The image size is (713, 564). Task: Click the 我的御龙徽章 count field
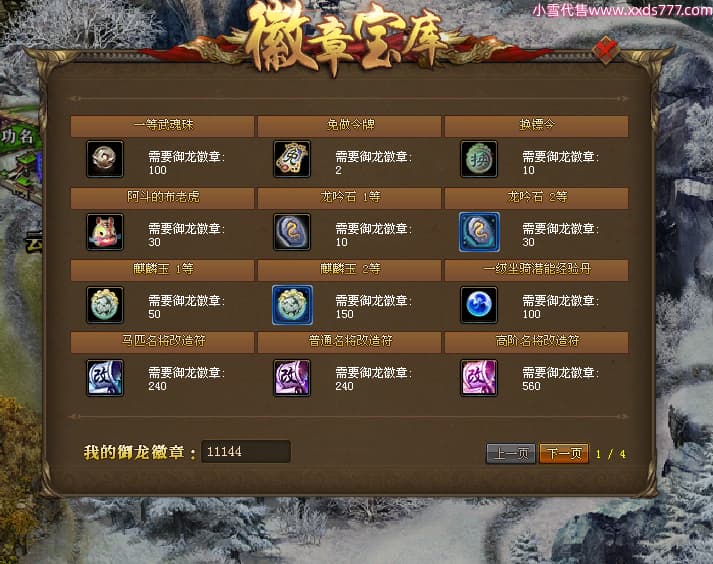246,451
